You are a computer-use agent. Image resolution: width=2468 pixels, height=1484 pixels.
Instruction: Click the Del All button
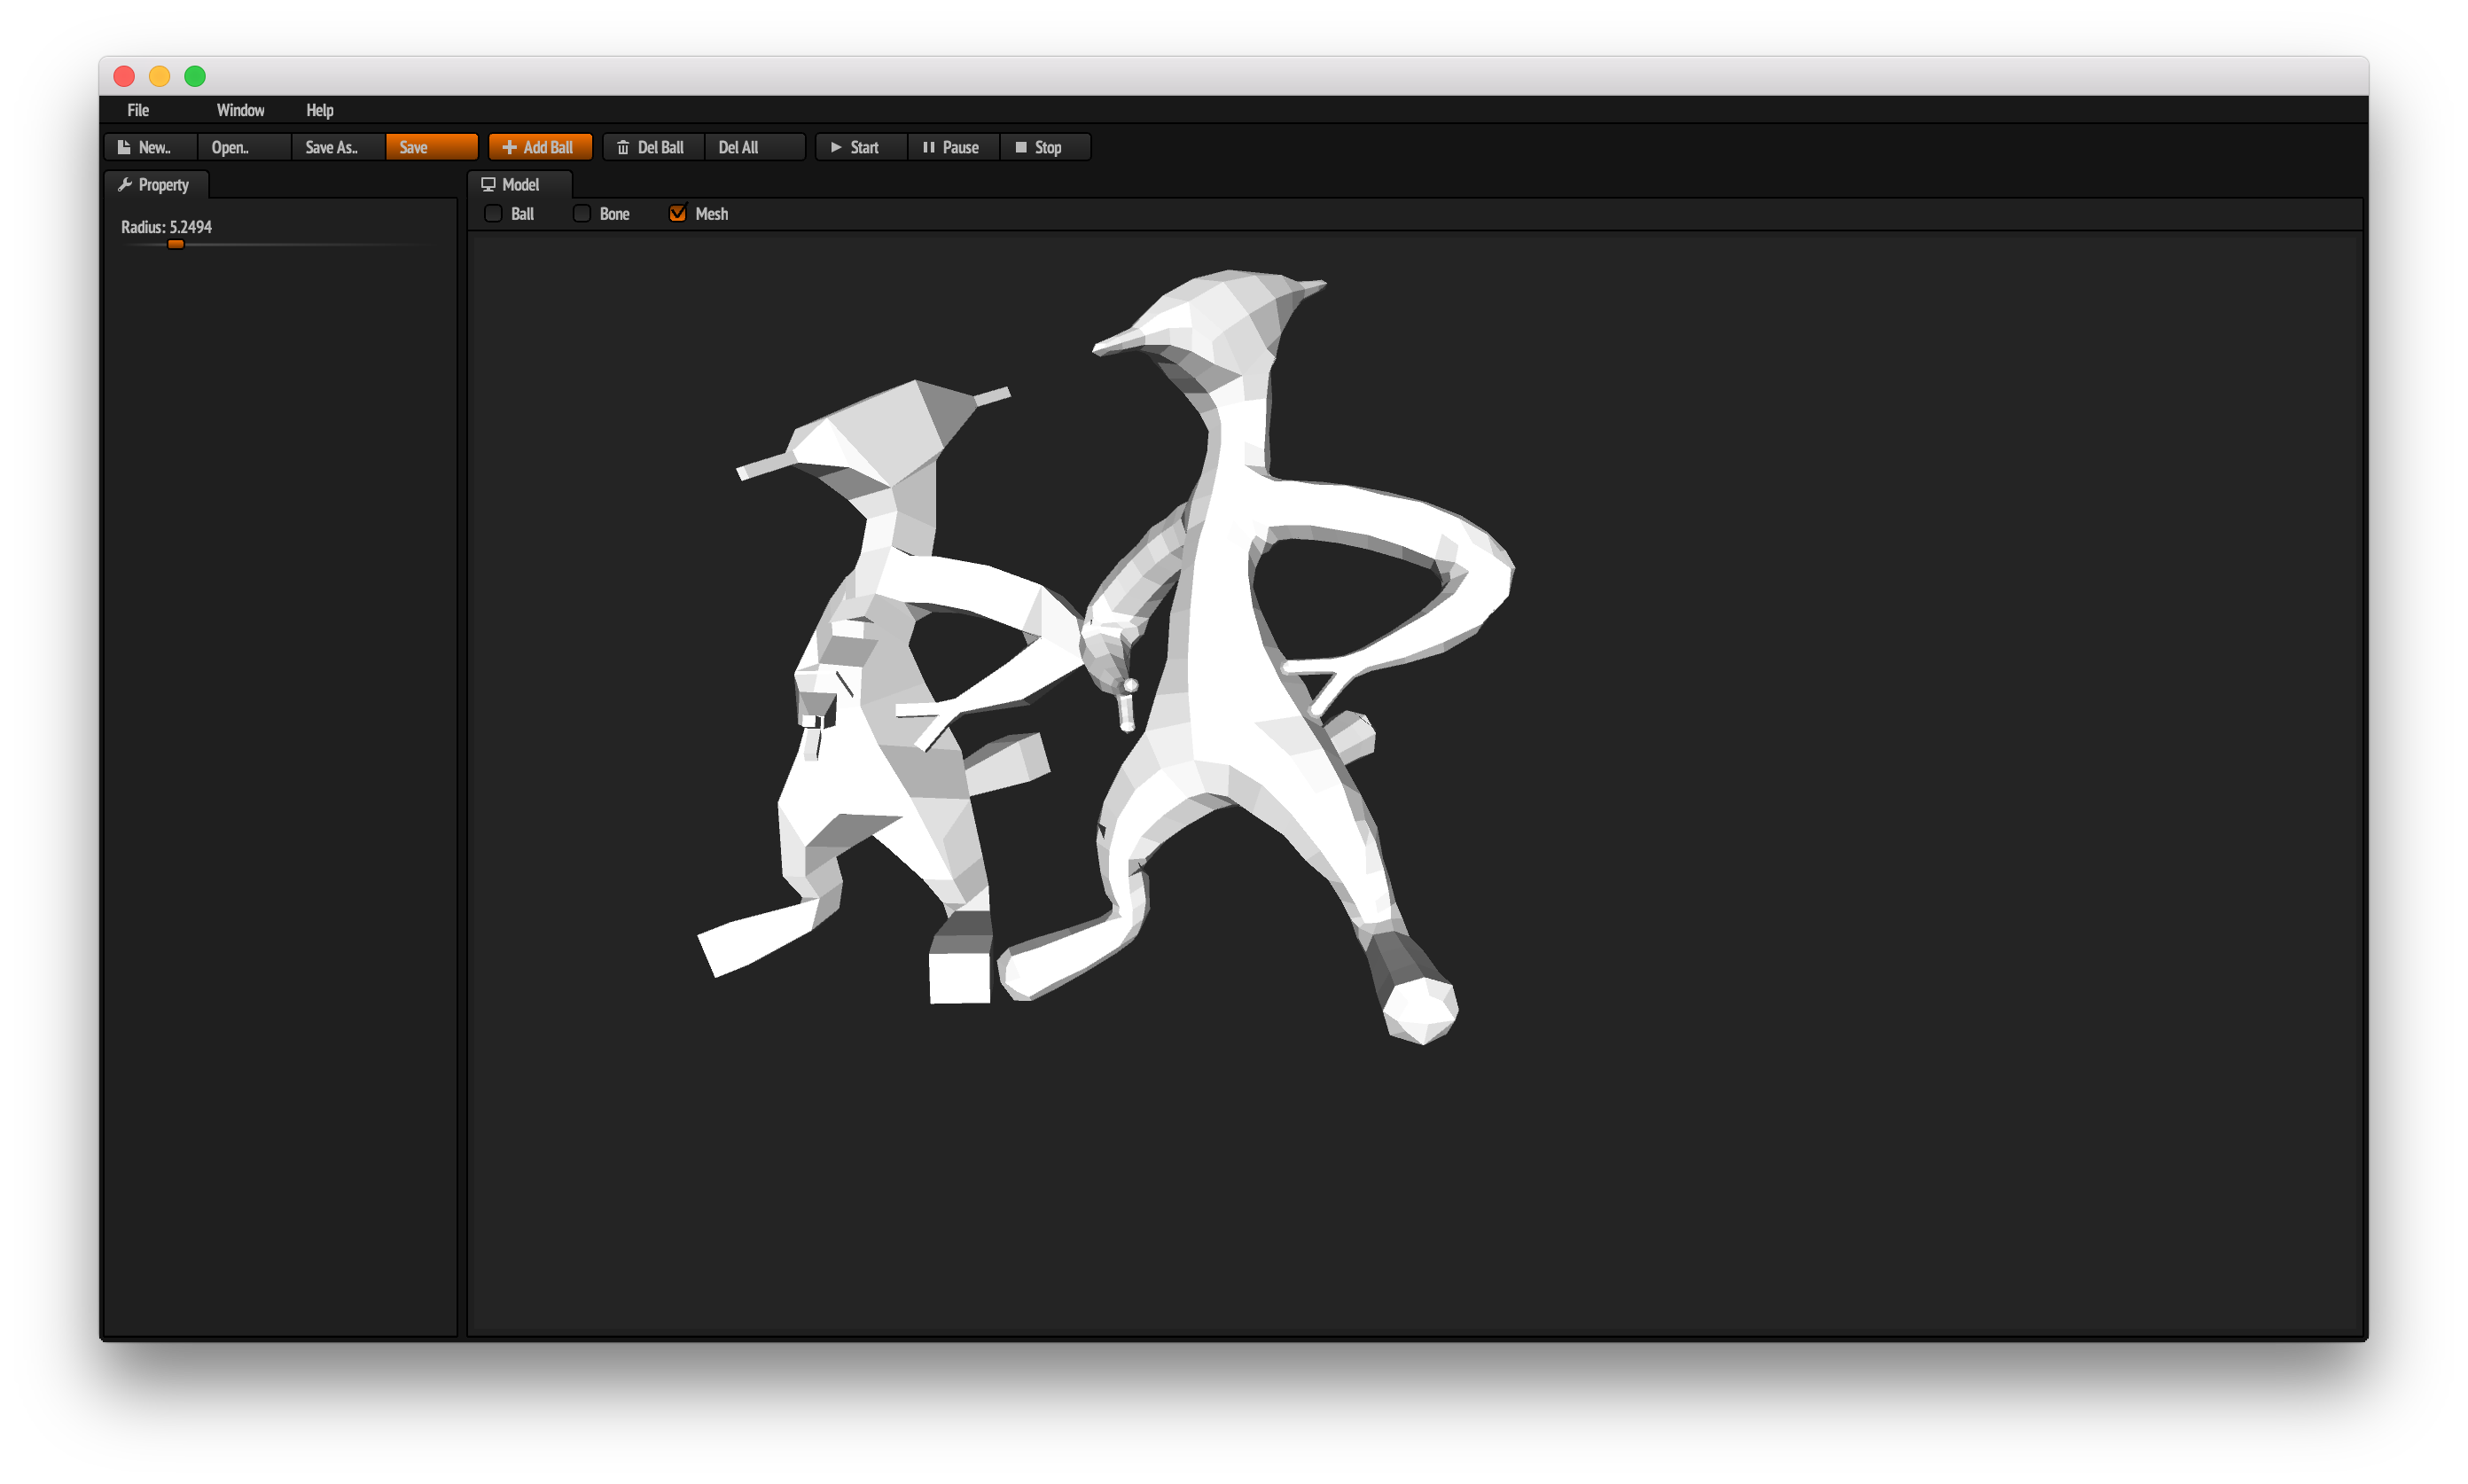point(738,147)
